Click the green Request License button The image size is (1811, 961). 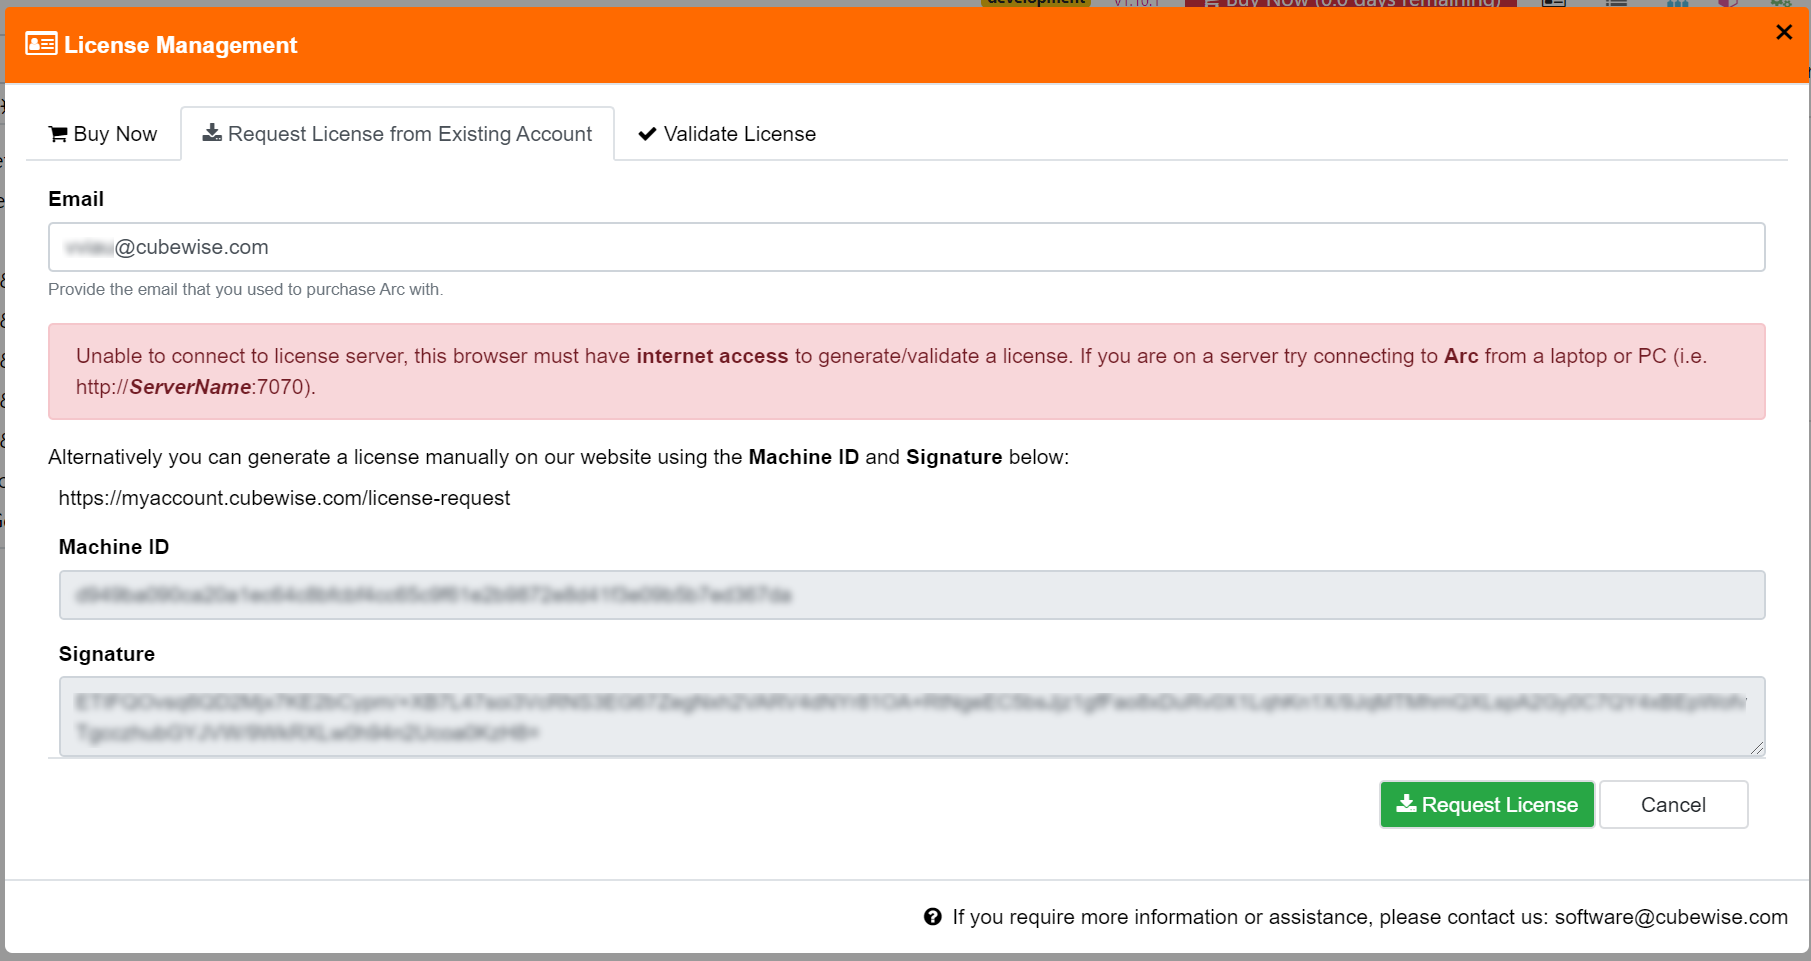click(x=1487, y=805)
